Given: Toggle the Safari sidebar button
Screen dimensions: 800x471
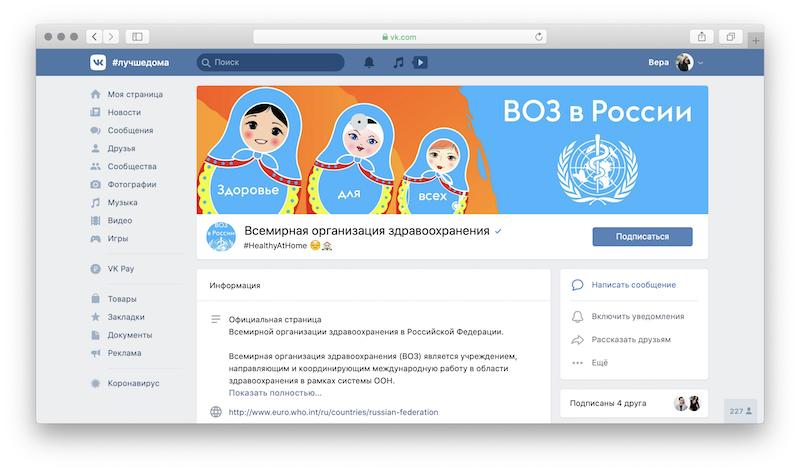Looking at the screenshot, I should tap(137, 37).
